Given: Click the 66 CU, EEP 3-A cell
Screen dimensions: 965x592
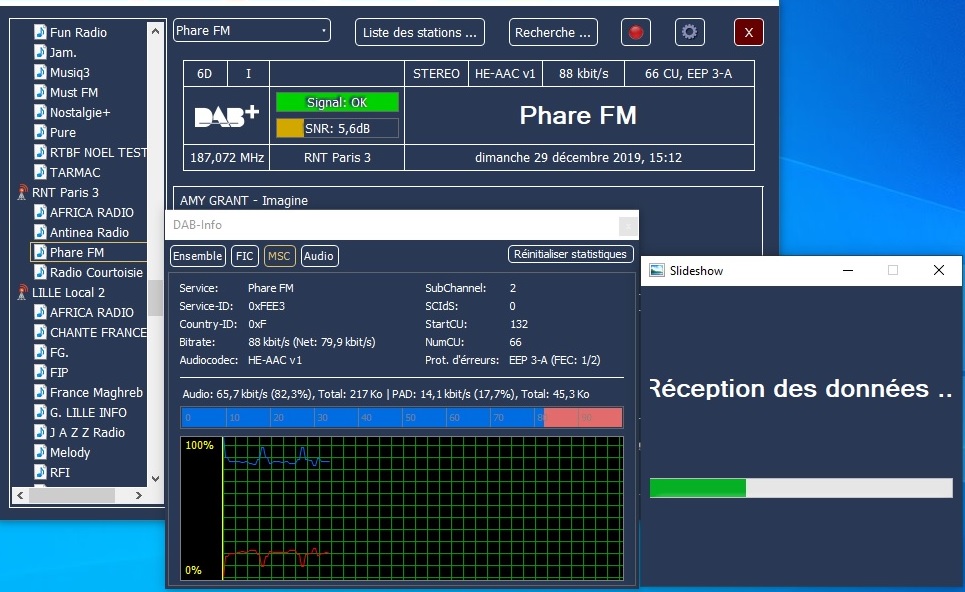Looking at the screenshot, I should (689, 74).
